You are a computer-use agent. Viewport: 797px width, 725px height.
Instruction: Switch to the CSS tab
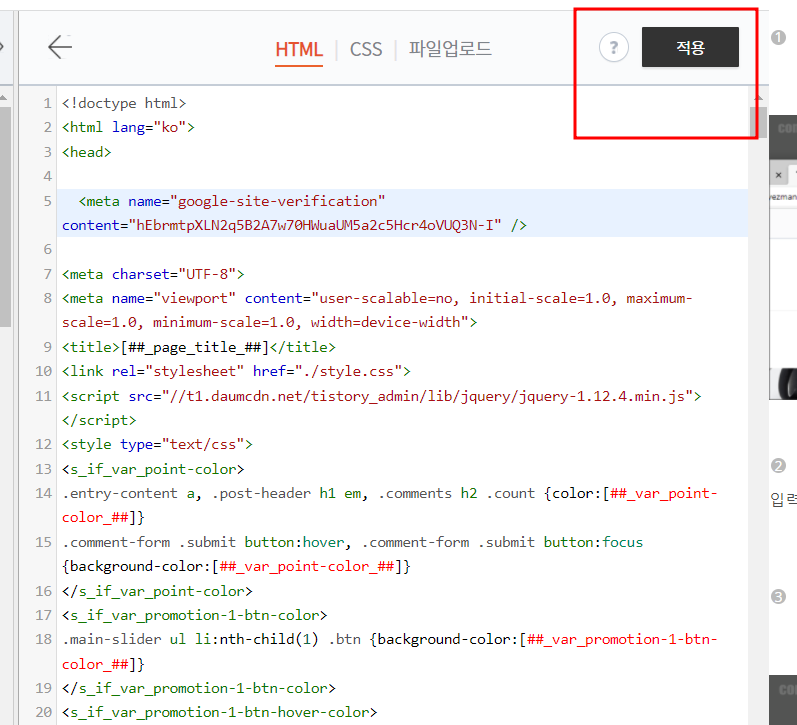[365, 50]
